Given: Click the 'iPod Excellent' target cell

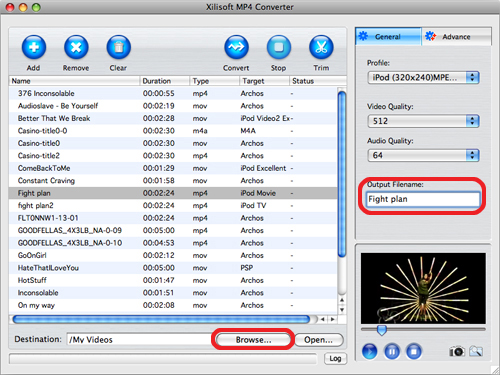Looking at the screenshot, I should (x=263, y=168).
